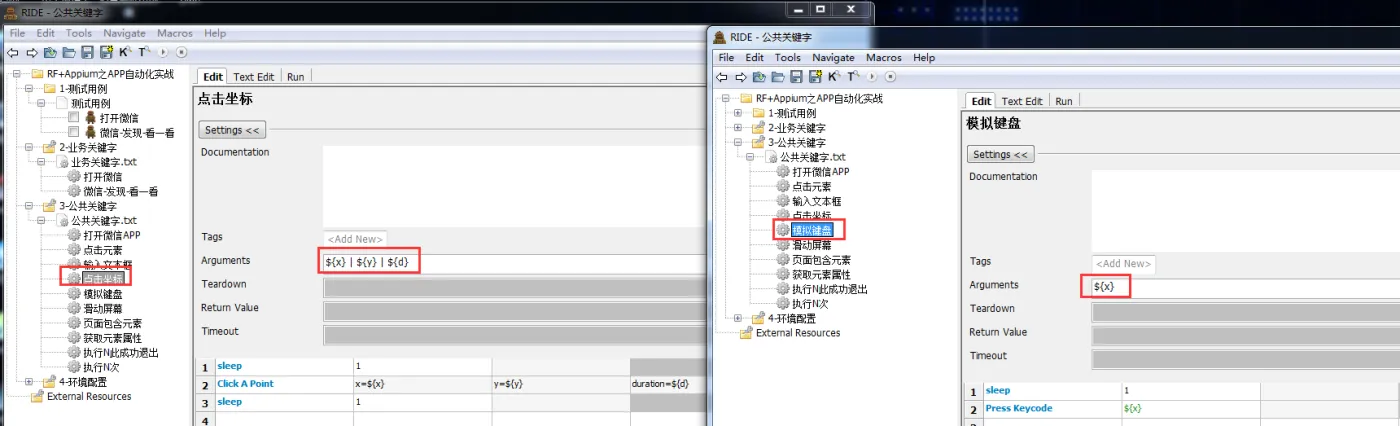This screenshot has width=1400, height=426.
Task: Open Tools menu in left RIDE window
Action: pos(79,33)
